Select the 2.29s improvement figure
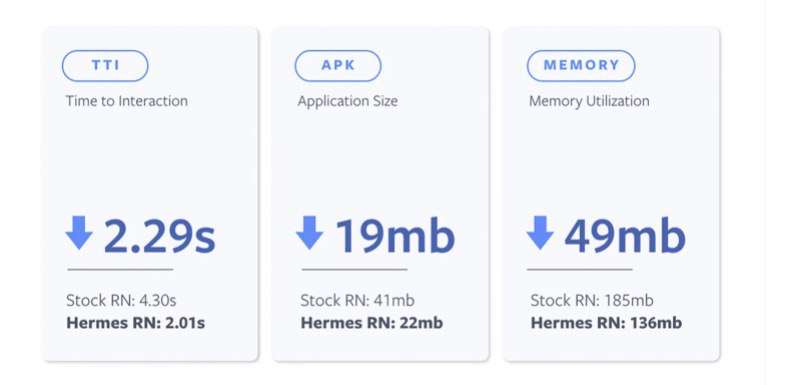This screenshot has width=795, height=385. point(160,236)
